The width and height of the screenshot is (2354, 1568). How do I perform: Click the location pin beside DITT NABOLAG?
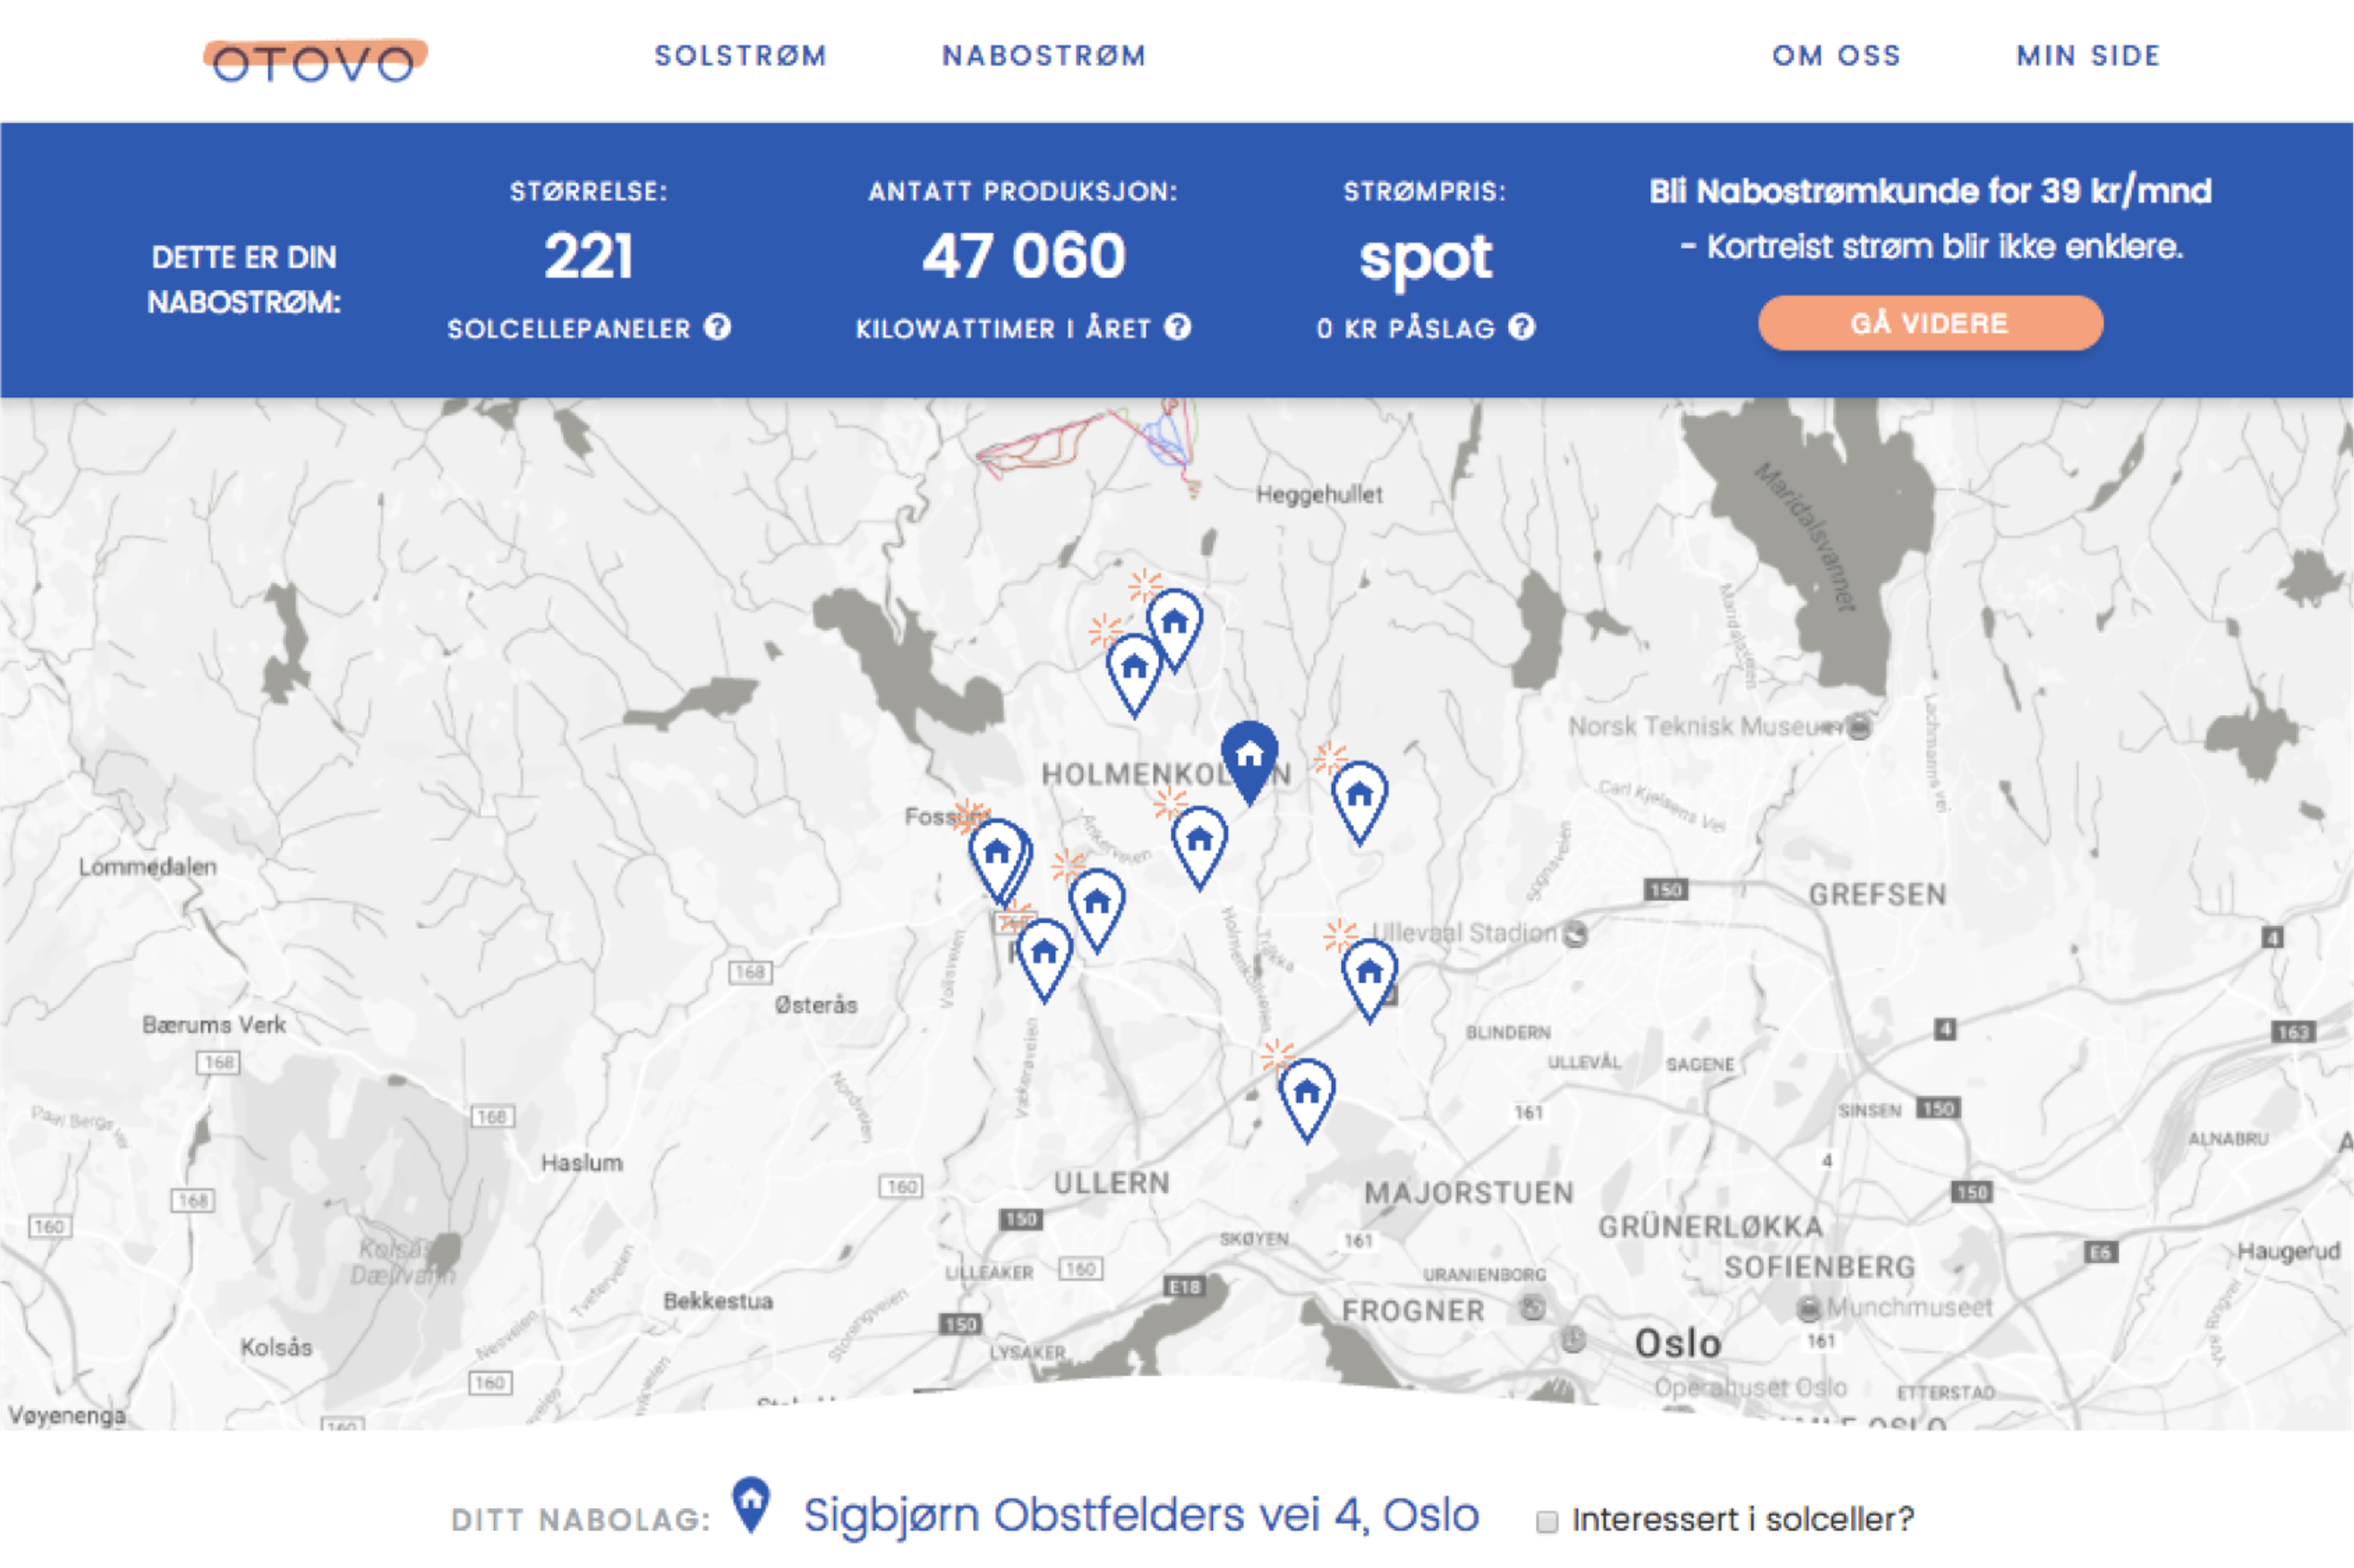751,1504
